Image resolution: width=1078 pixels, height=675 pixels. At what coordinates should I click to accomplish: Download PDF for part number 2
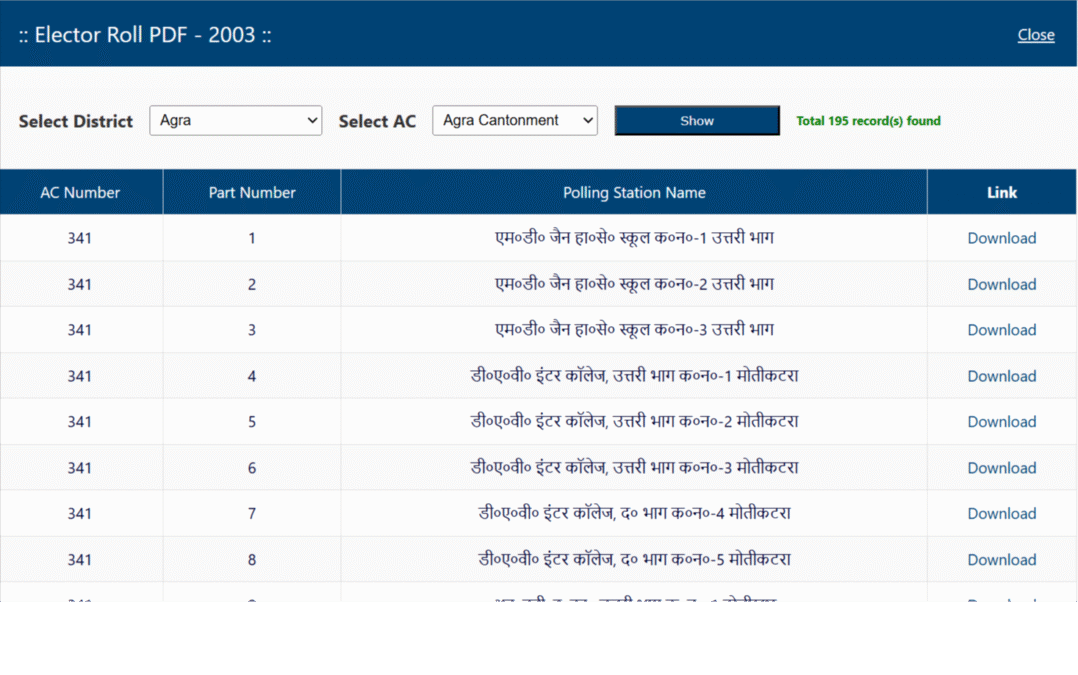pyautogui.click(x=1001, y=284)
